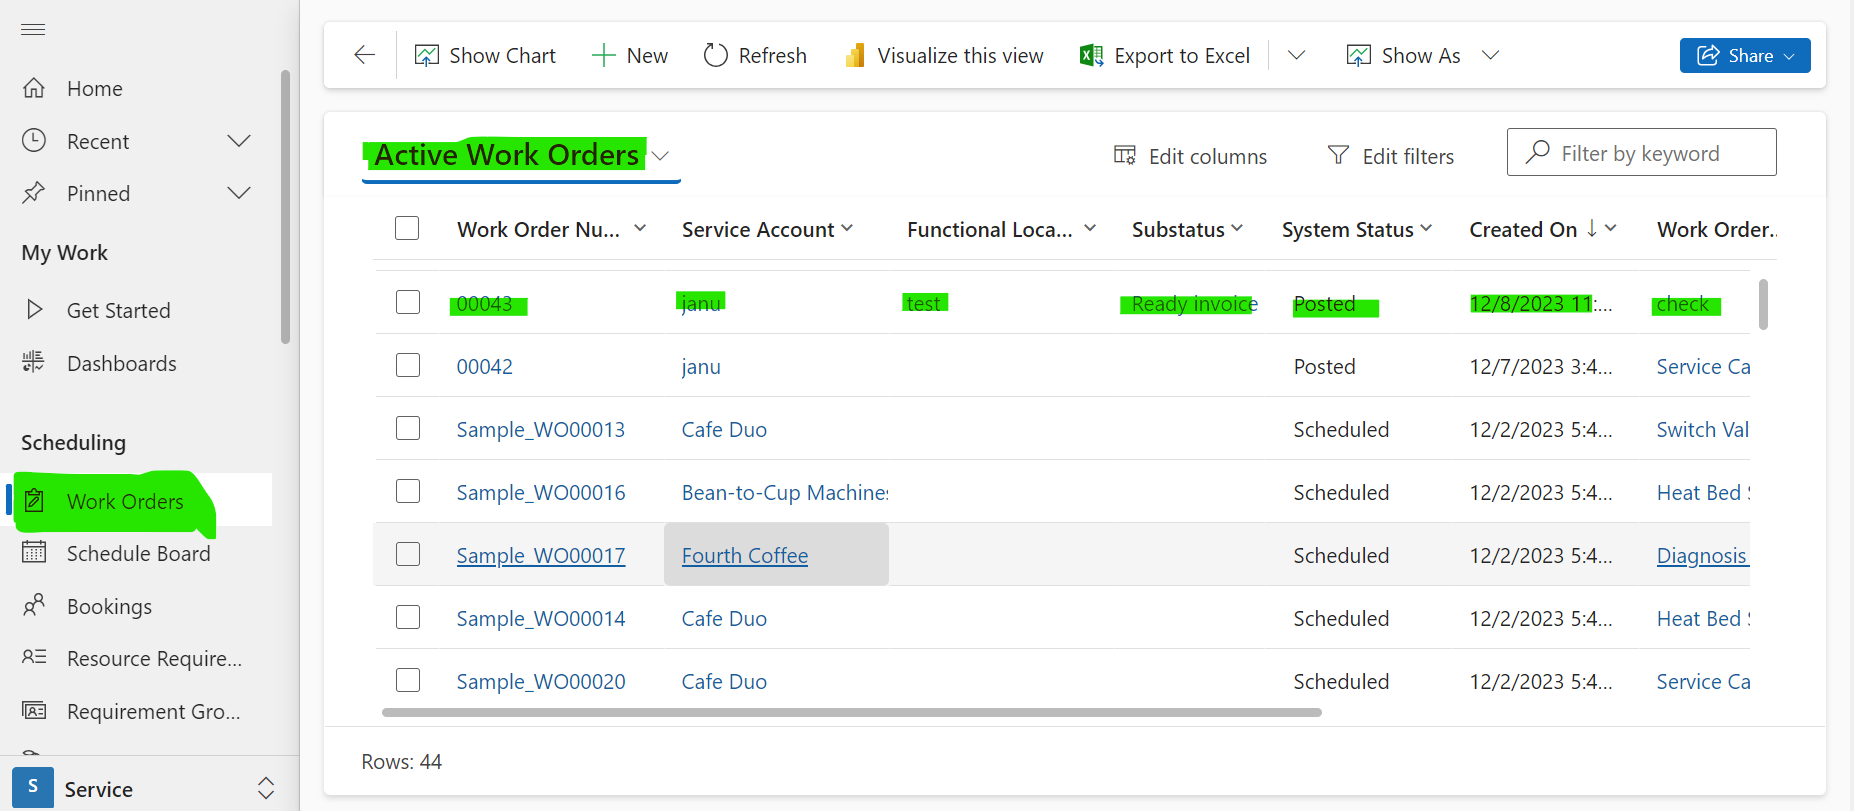
Task: Click the Dashboards icon
Action: pyautogui.click(x=34, y=362)
